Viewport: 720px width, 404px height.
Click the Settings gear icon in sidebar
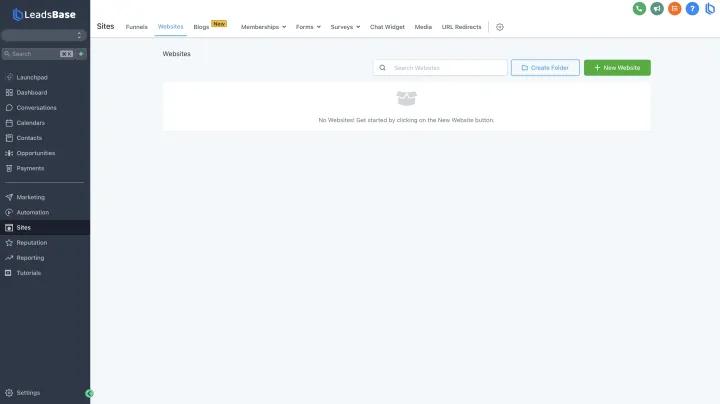[x=9, y=393]
